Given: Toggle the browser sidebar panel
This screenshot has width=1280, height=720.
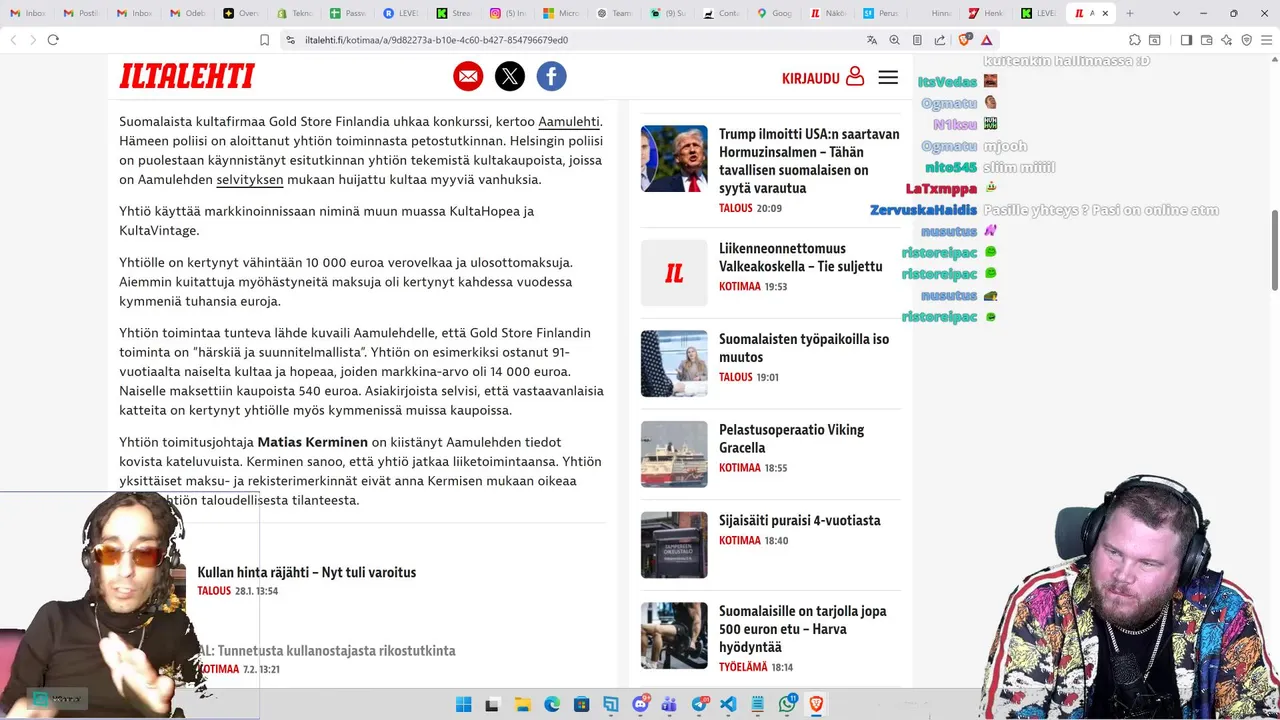Looking at the screenshot, I should [x=1186, y=40].
